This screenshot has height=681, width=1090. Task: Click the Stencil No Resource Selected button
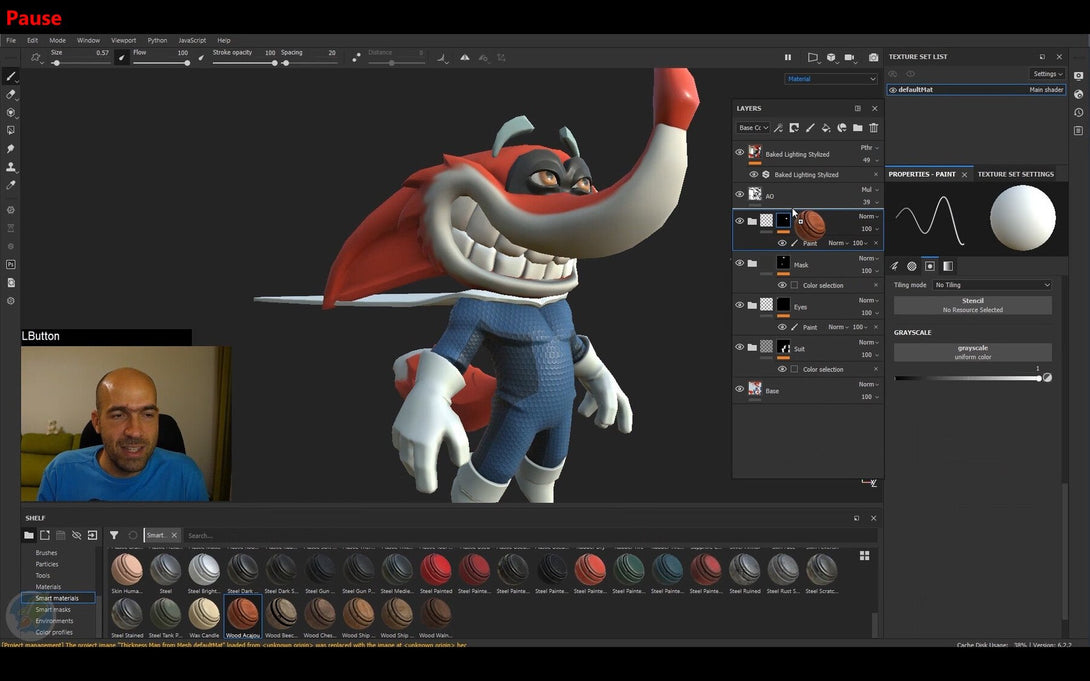[973, 305]
